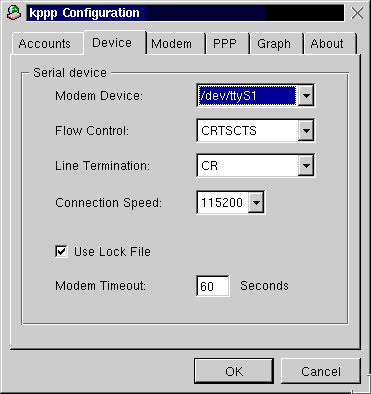This screenshot has height=394, width=371.
Task: Click the Modem Timeout input field
Action: pyautogui.click(x=213, y=286)
